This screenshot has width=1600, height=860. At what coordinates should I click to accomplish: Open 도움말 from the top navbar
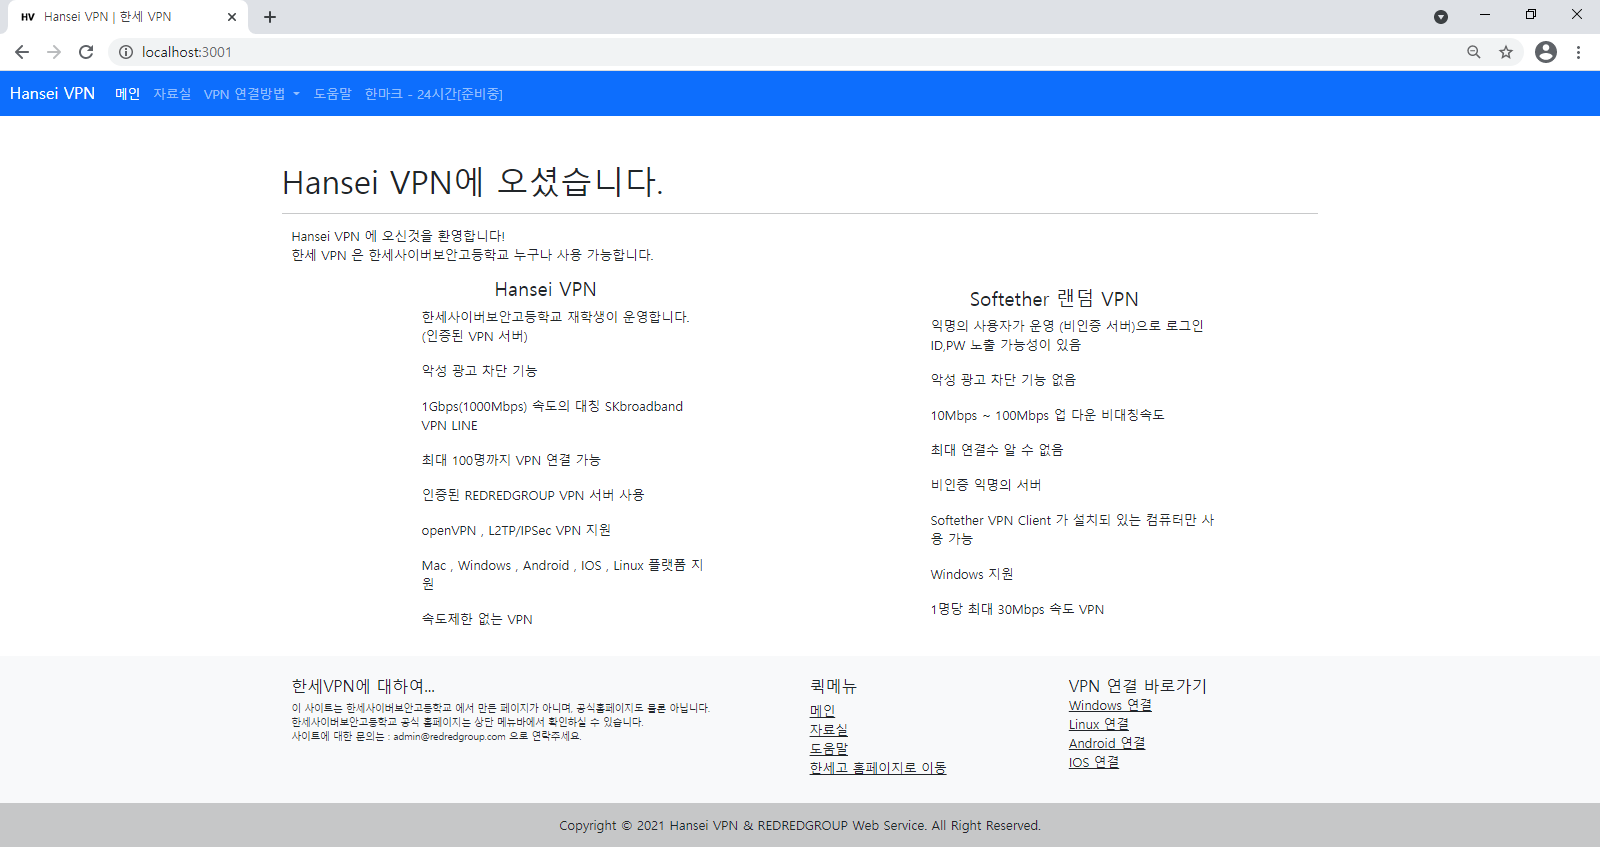[332, 94]
